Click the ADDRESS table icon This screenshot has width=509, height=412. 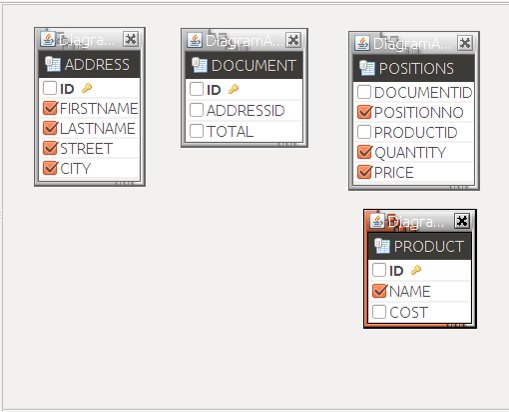coord(53,64)
